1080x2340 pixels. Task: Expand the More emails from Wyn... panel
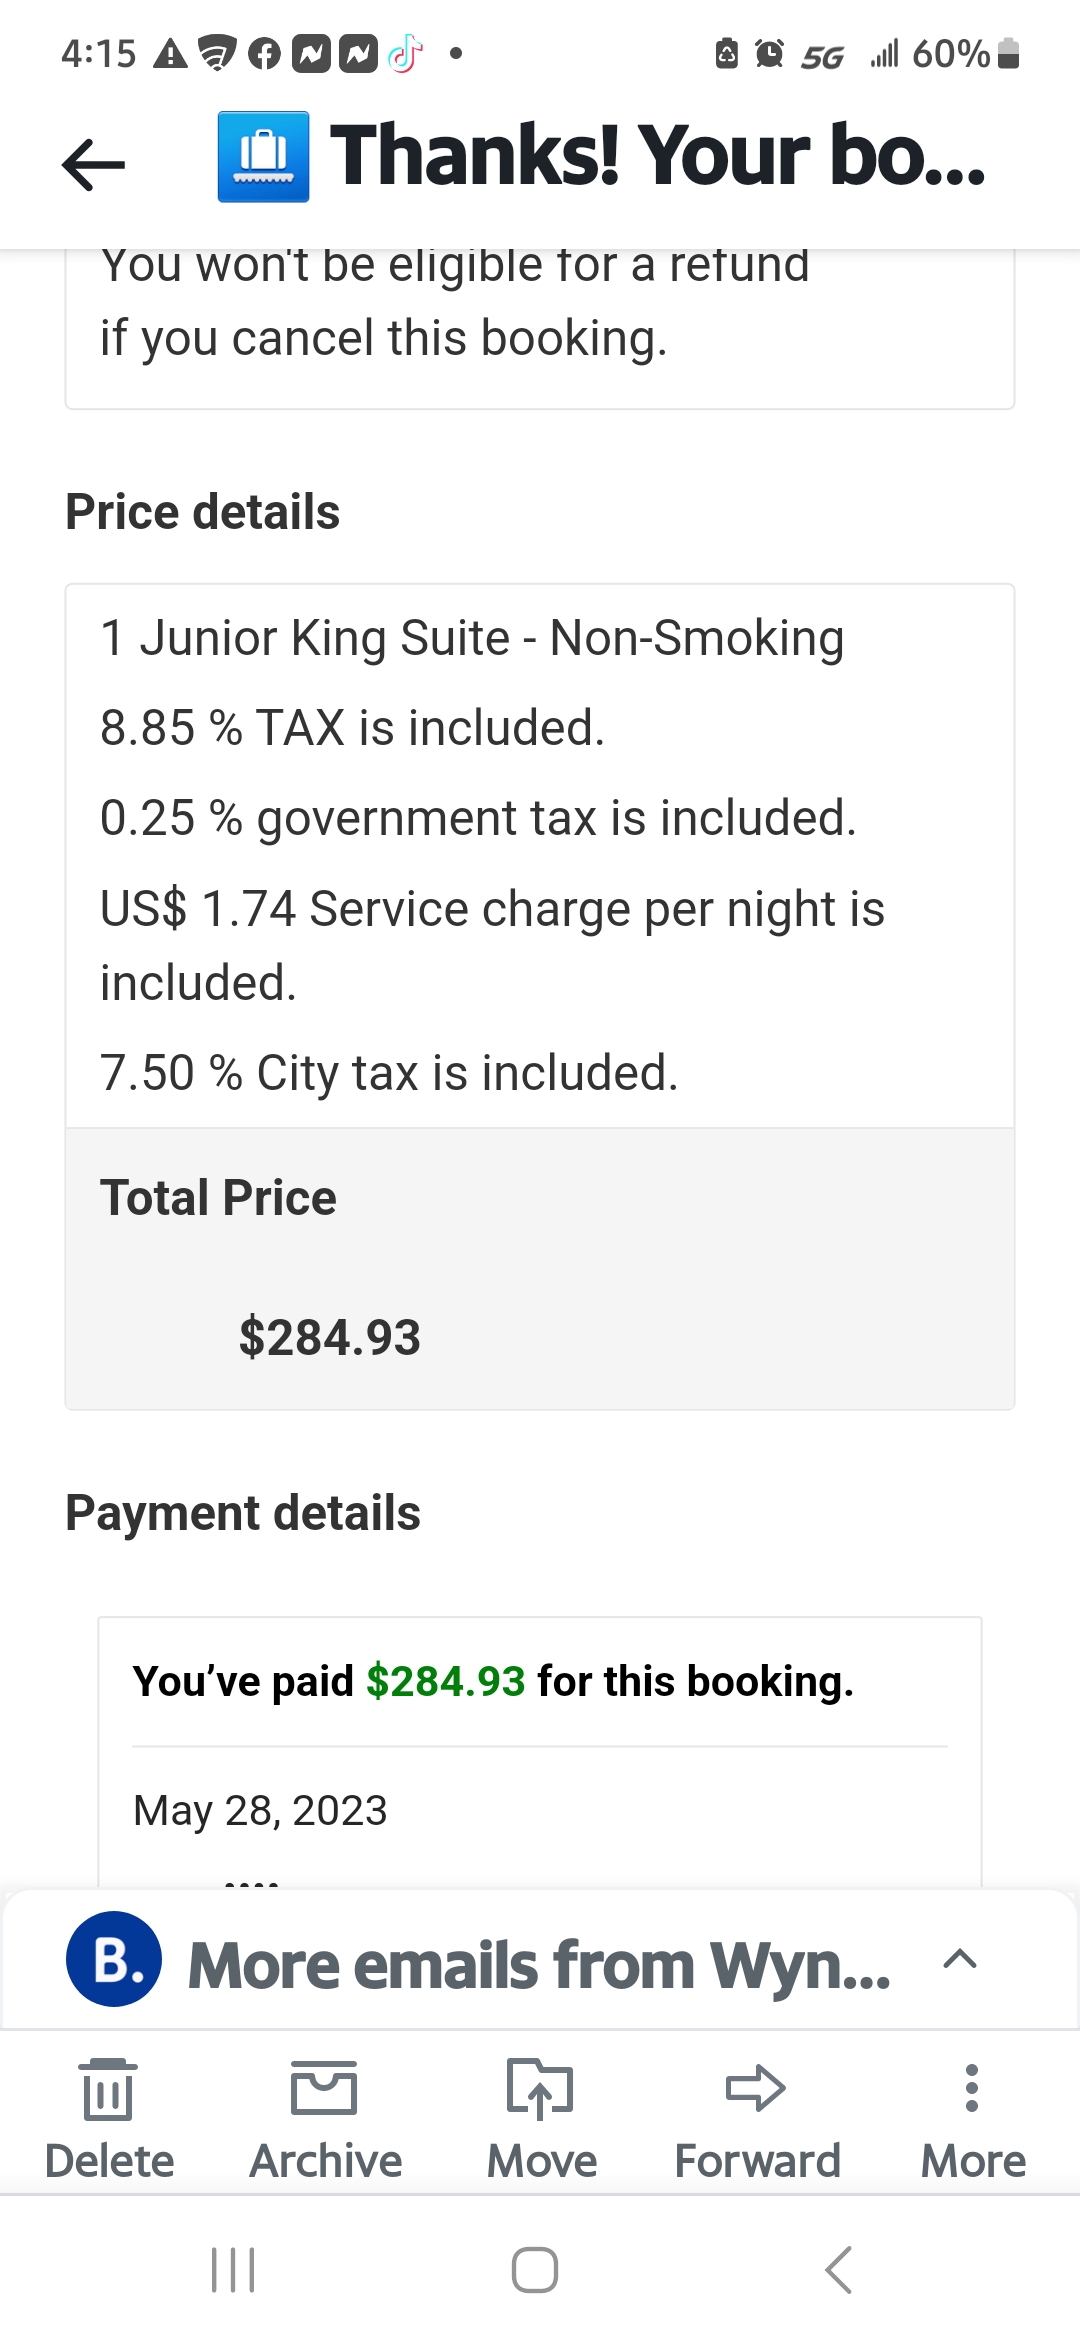click(x=959, y=1959)
